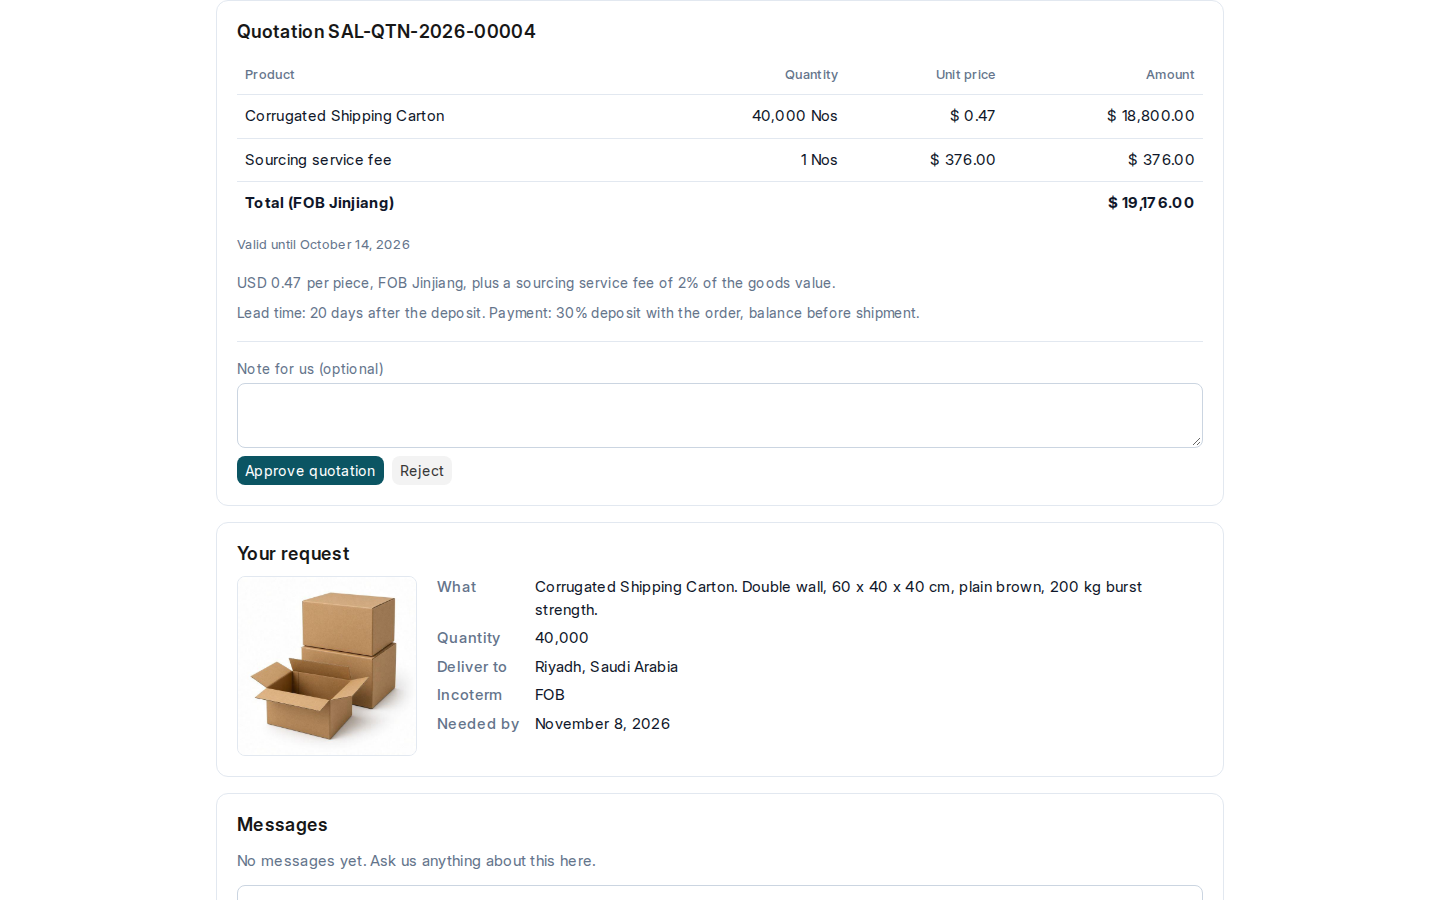
Task: Click the Your request section heading
Action: click(293, 554)
